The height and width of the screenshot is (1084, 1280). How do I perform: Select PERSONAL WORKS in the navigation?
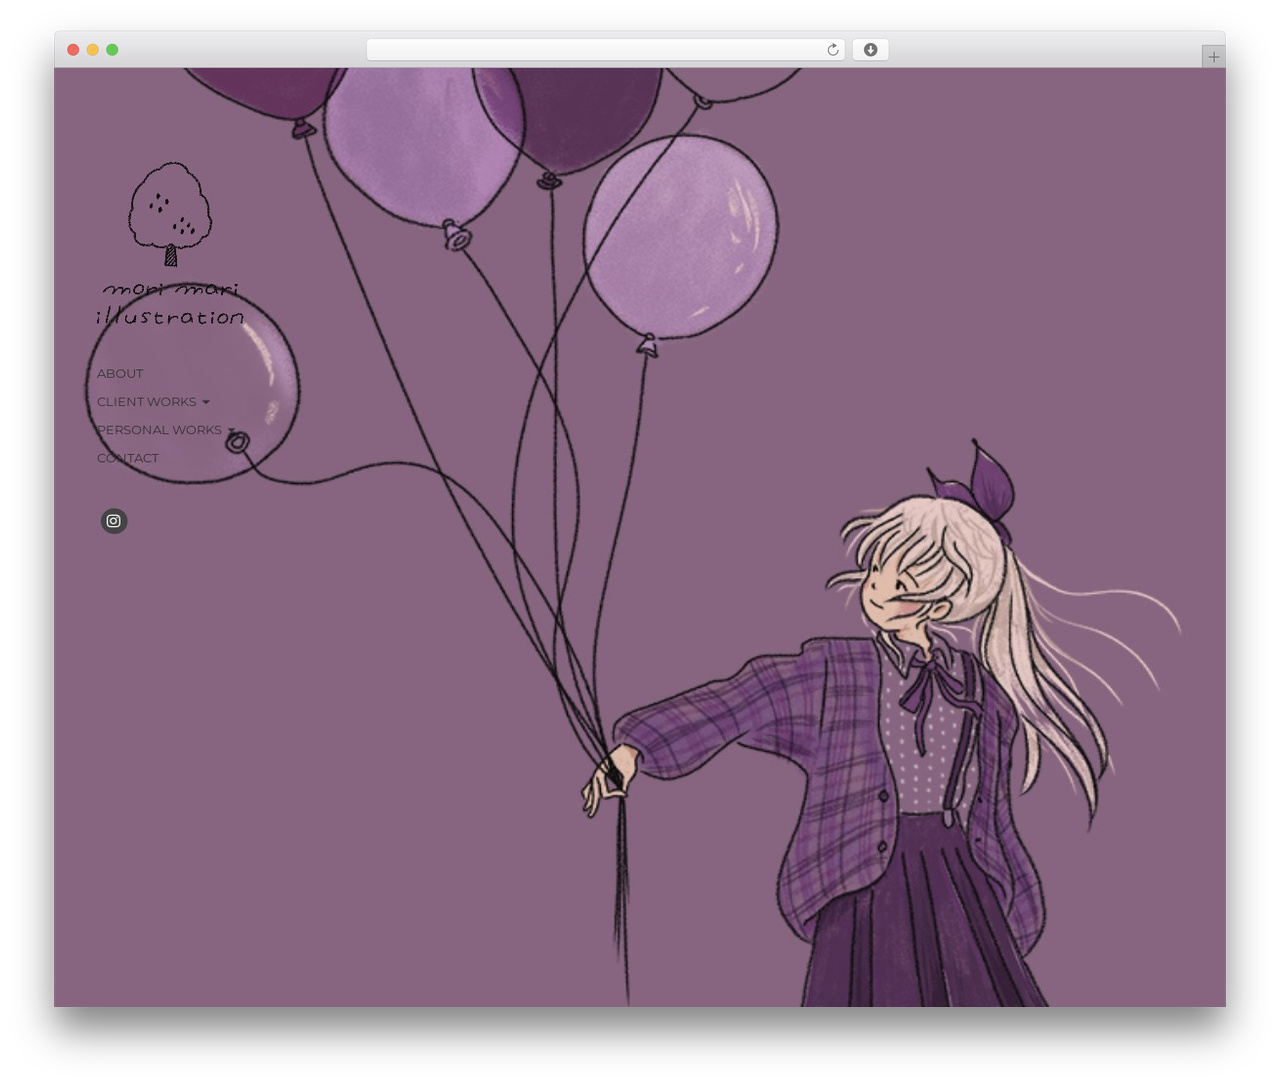(159, 430)
